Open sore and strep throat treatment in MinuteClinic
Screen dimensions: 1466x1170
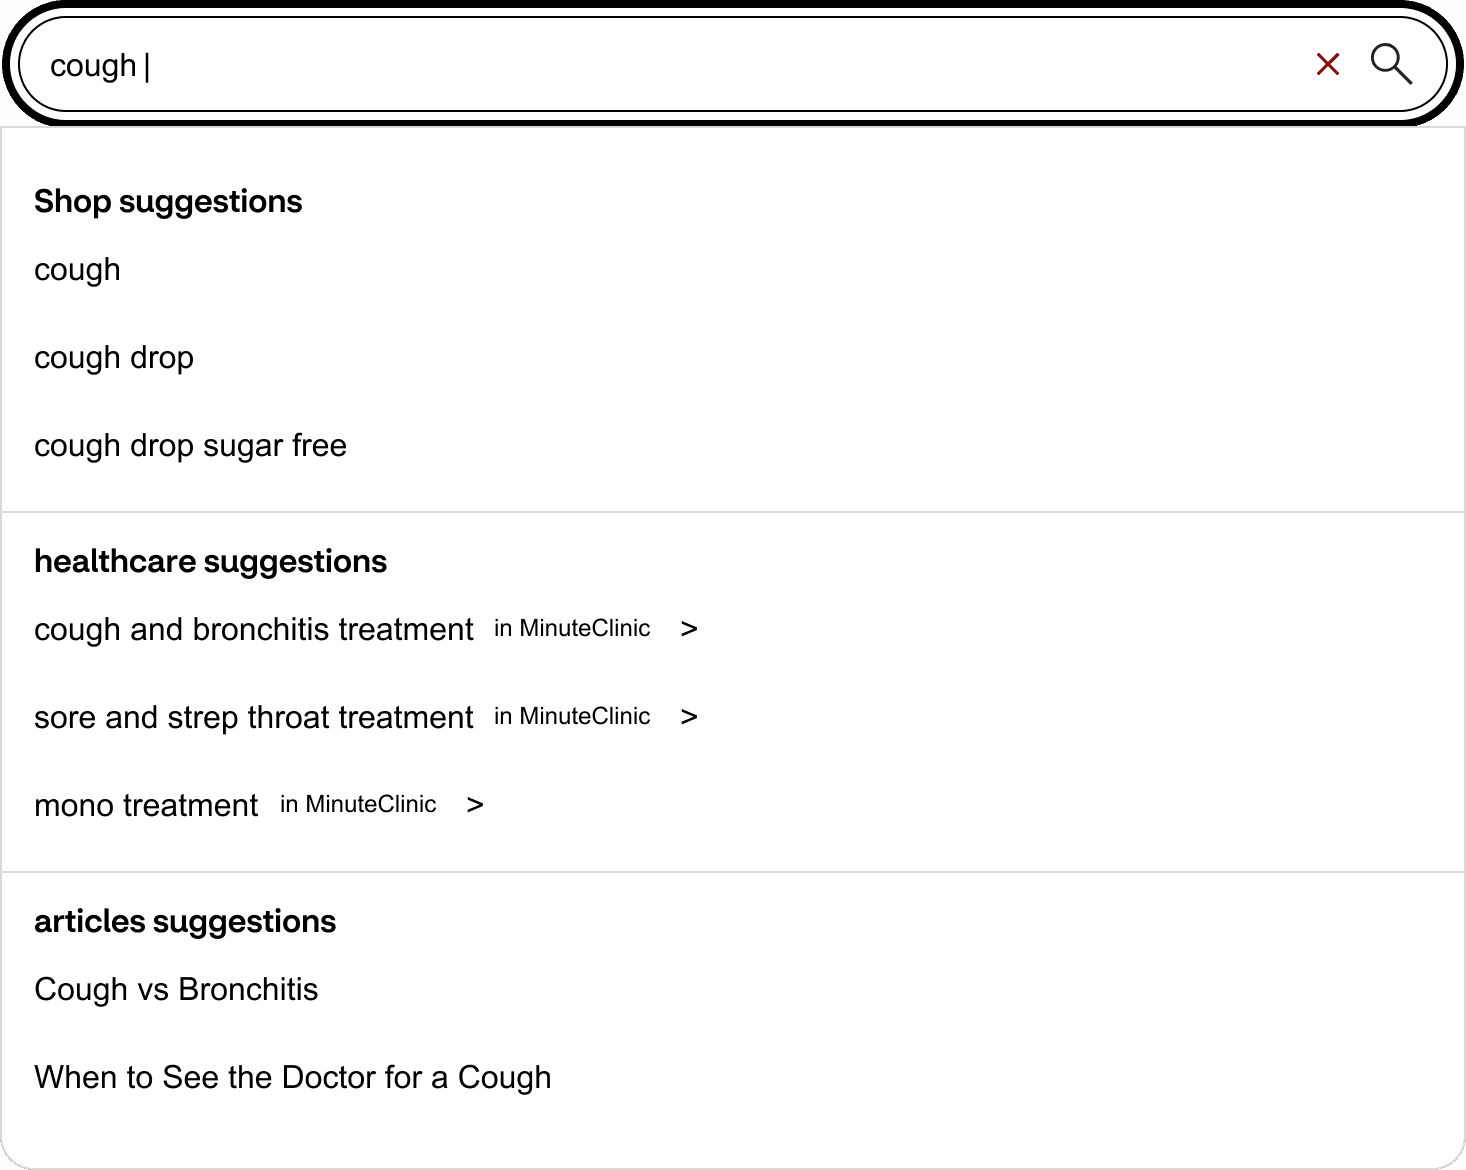pyautogui.click(x=253, y=717)
